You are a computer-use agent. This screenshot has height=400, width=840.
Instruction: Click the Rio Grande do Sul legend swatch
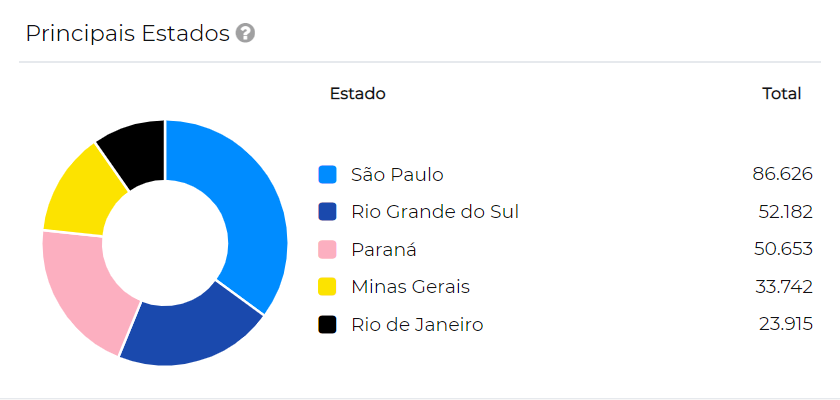point(327,212)
